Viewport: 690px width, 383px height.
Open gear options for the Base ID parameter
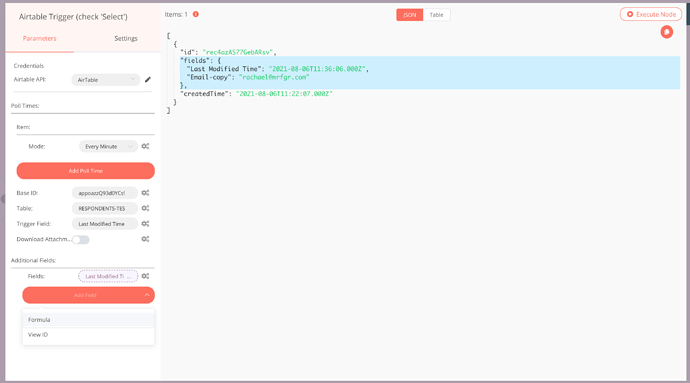(x=145, y=193)
